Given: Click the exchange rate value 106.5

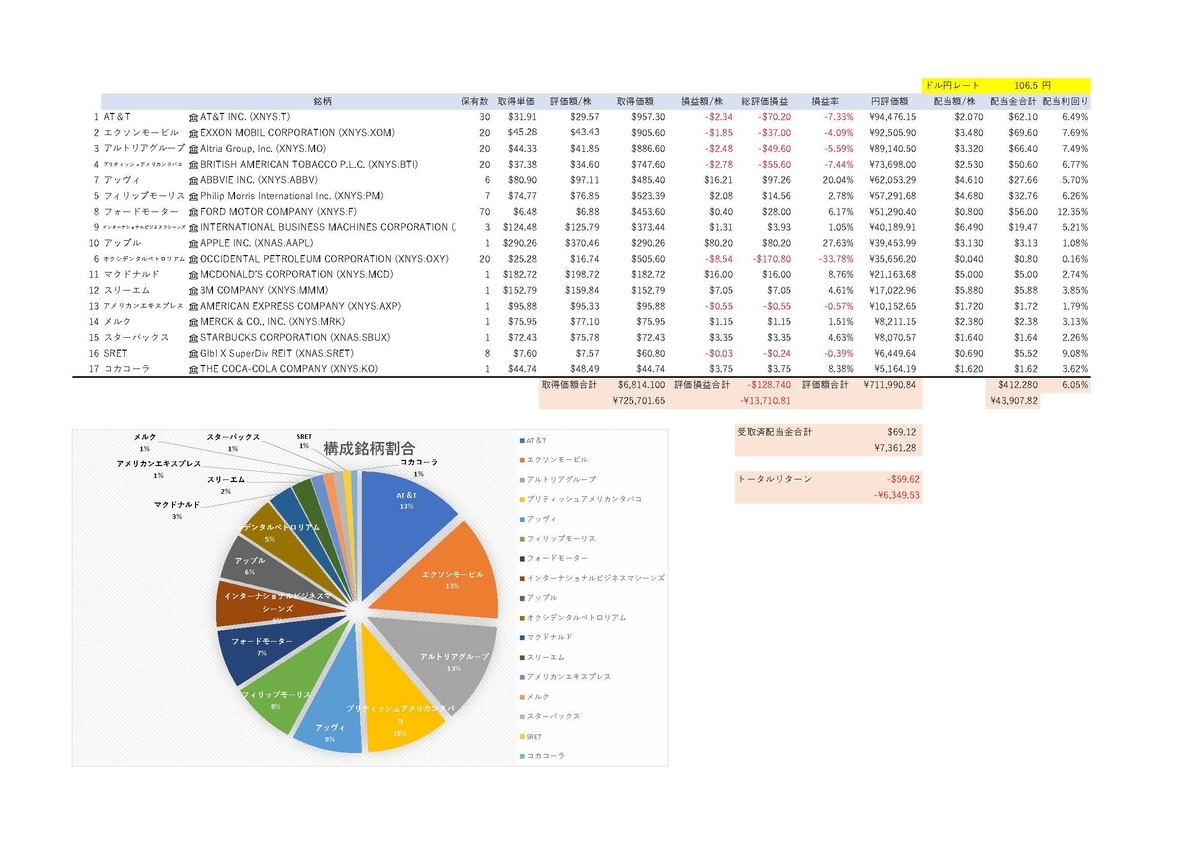Looking at the screenshot, I should pos(1027,86).
